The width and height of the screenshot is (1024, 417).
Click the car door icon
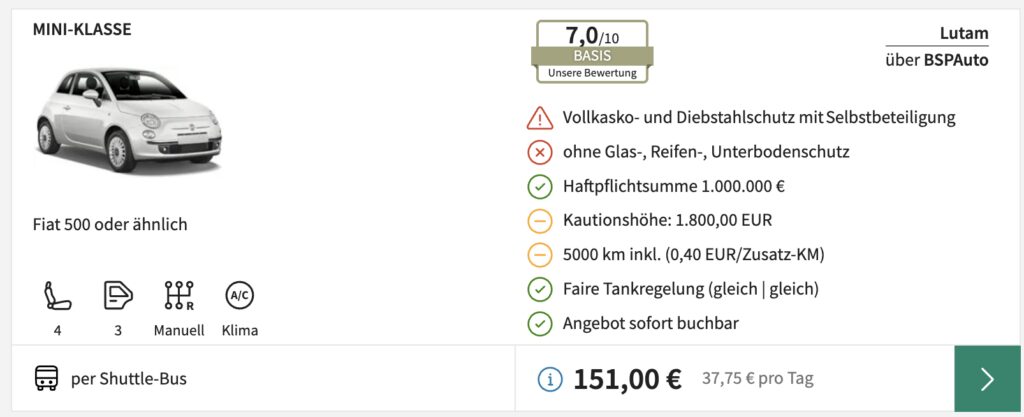click(118, 296)
